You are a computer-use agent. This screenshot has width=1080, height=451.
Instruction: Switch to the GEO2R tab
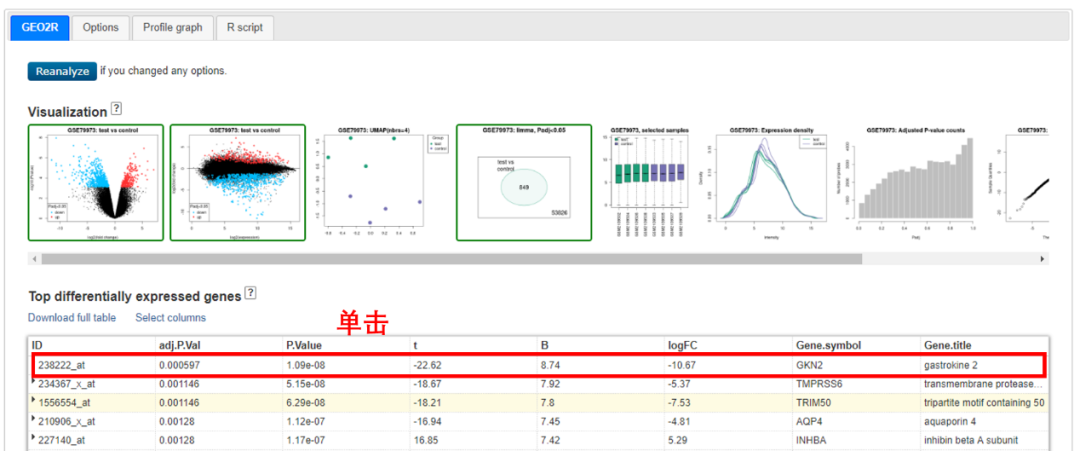(39, 28)
